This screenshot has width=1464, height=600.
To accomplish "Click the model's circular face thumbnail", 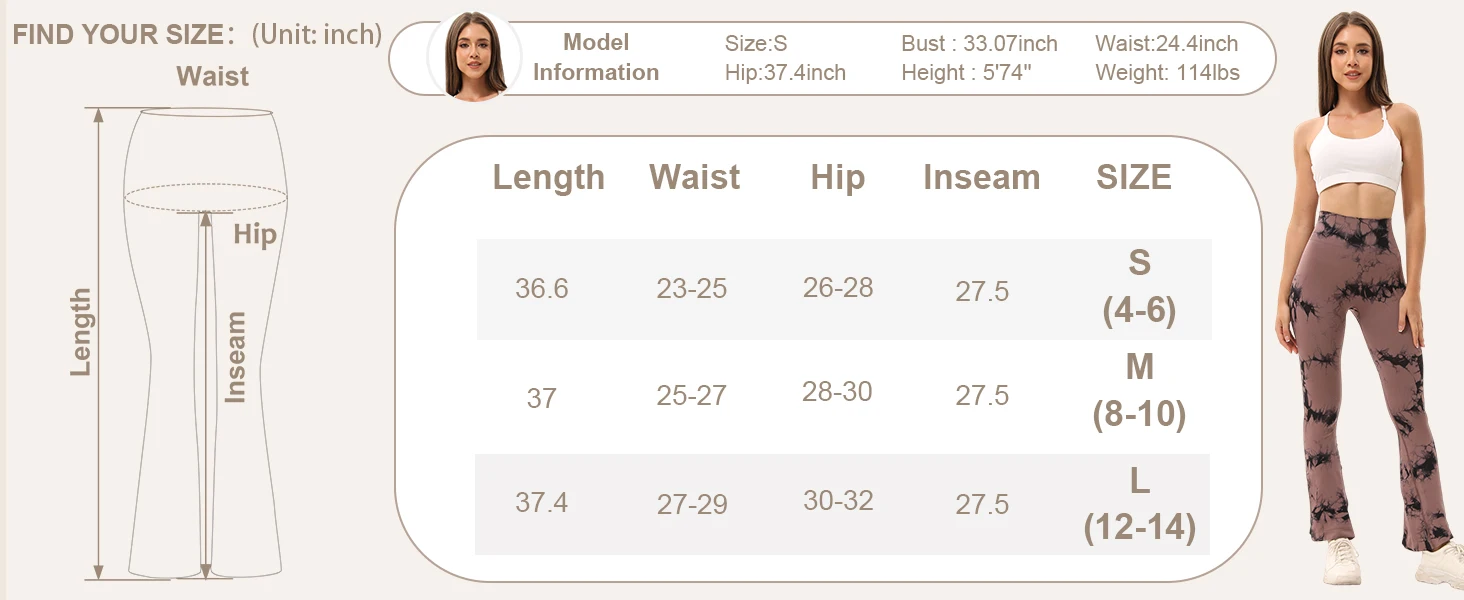I will click(x=474, y=56).
